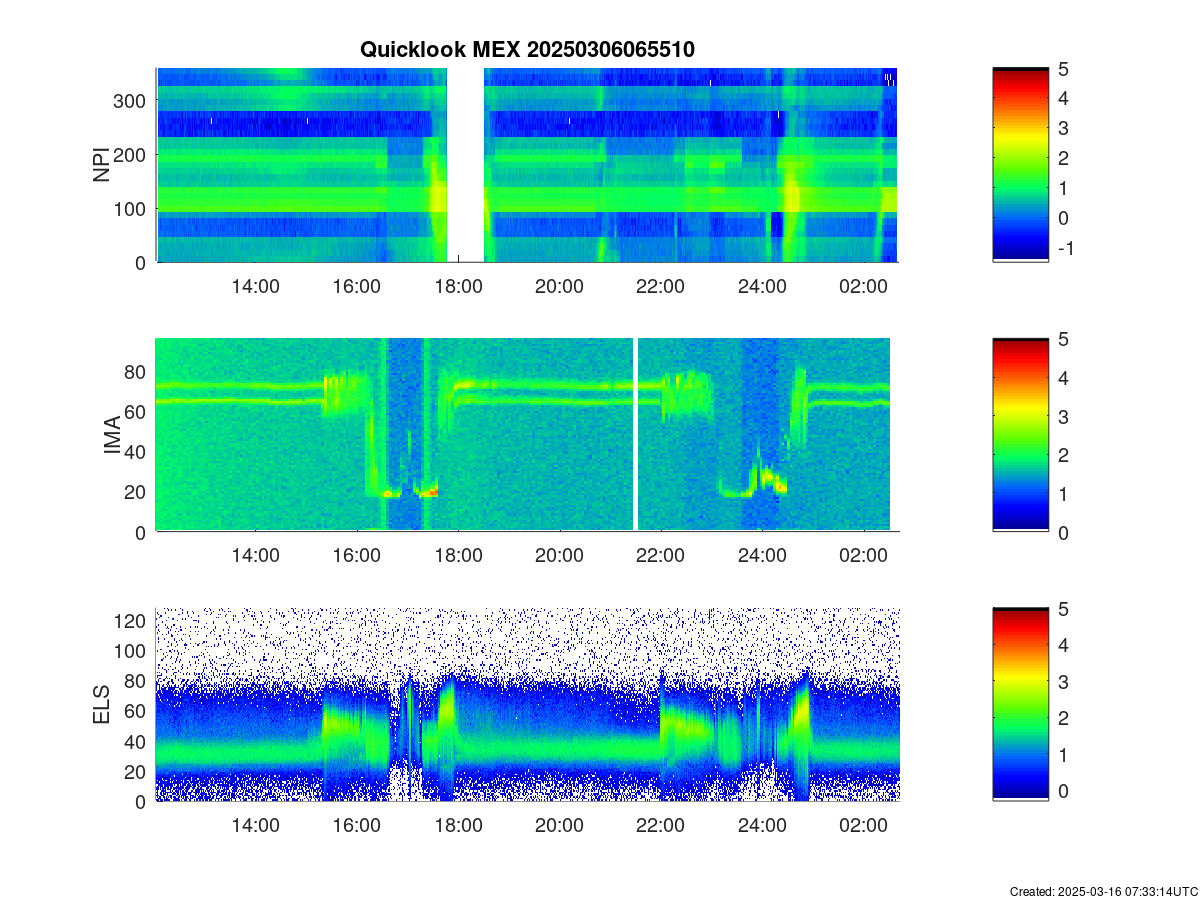Click the 20 tick on the IMA y-axis
This screenshot has height=900, width=1200.
(137, 491)
